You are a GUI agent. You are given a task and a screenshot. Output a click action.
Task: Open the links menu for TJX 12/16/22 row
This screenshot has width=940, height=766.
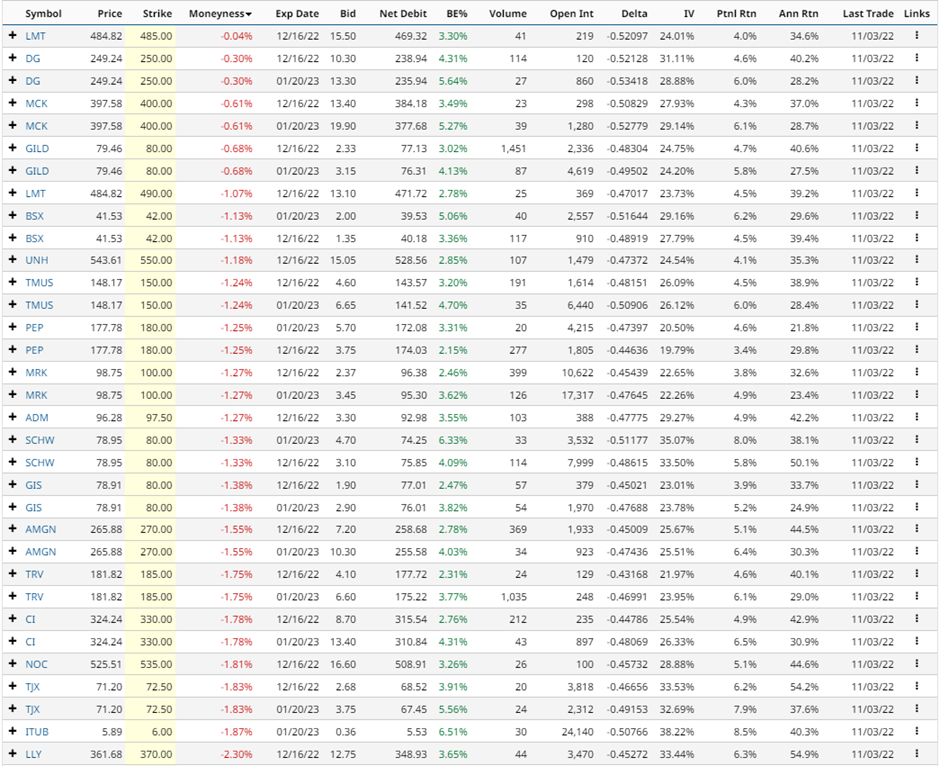(917, 686)
